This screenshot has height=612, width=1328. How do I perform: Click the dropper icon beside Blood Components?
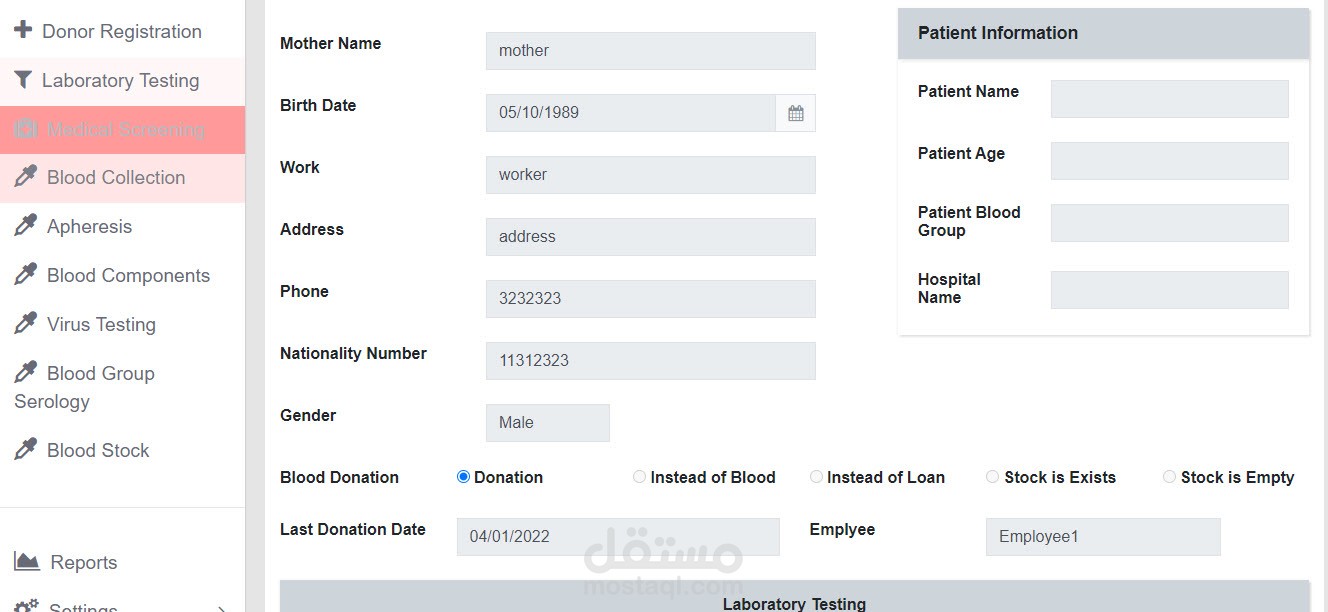pyautogui.click(x=25, y=275)
